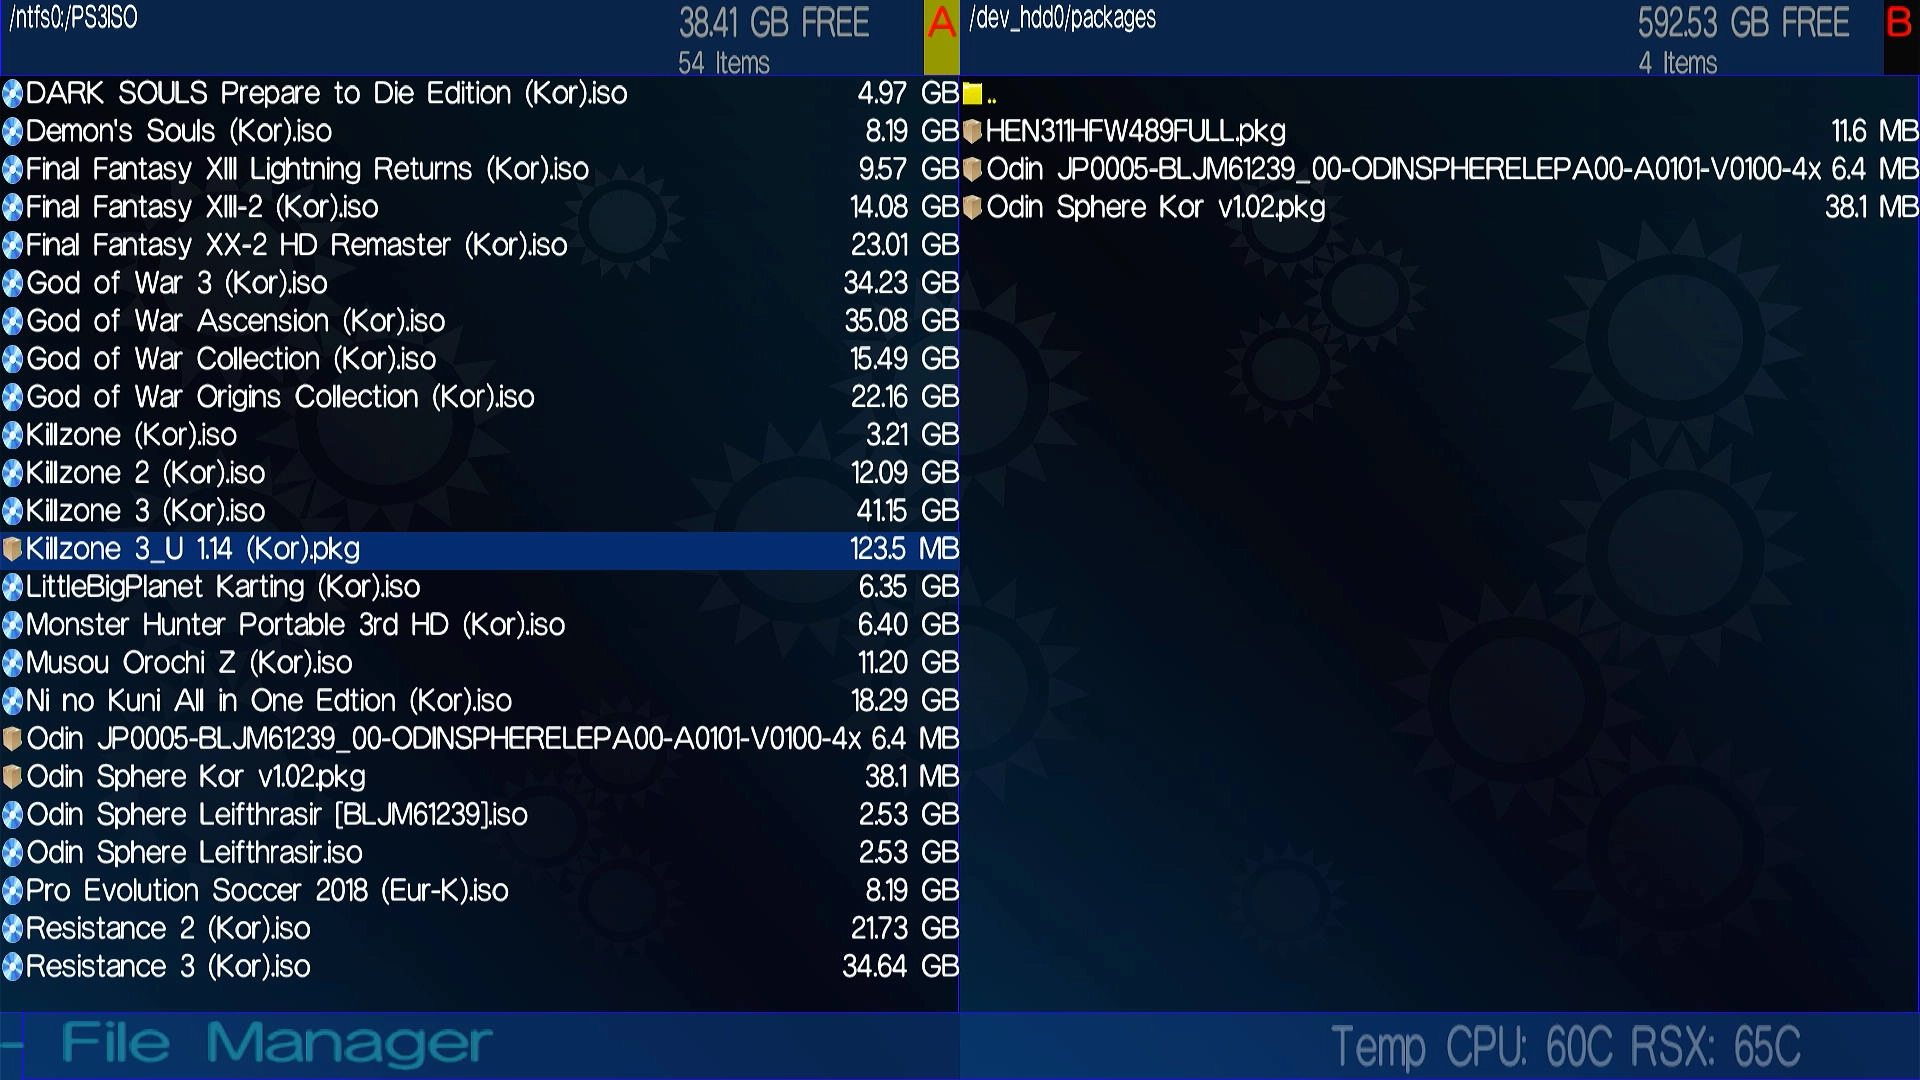The image size is (1920, 1080).
Task: Select God of War Origins Collection (Kor).iso
Action: tap(281, 398)
